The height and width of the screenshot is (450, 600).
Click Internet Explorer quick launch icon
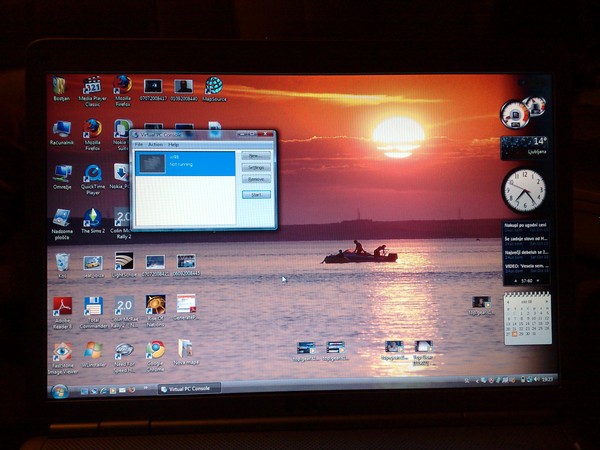coord(103,391)
